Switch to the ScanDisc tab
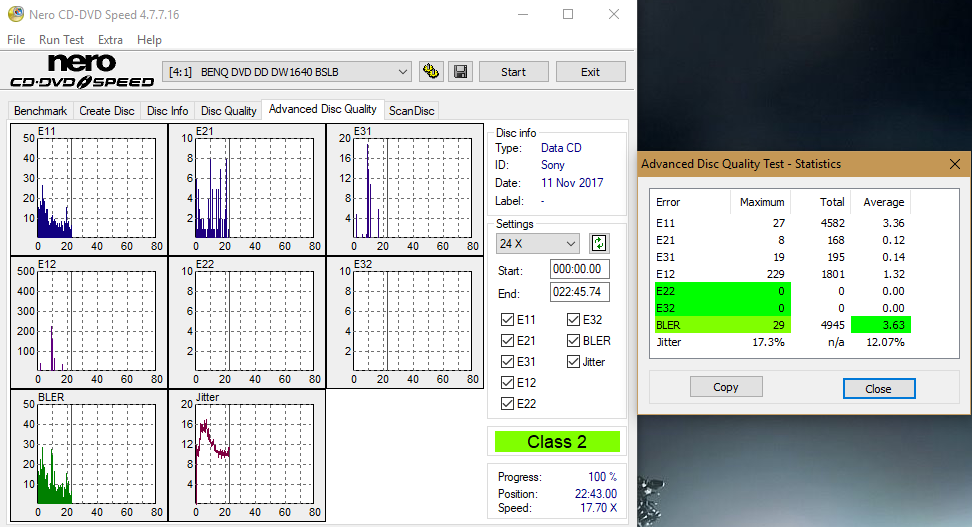This screenshot has width=972, height=527. 412,111
